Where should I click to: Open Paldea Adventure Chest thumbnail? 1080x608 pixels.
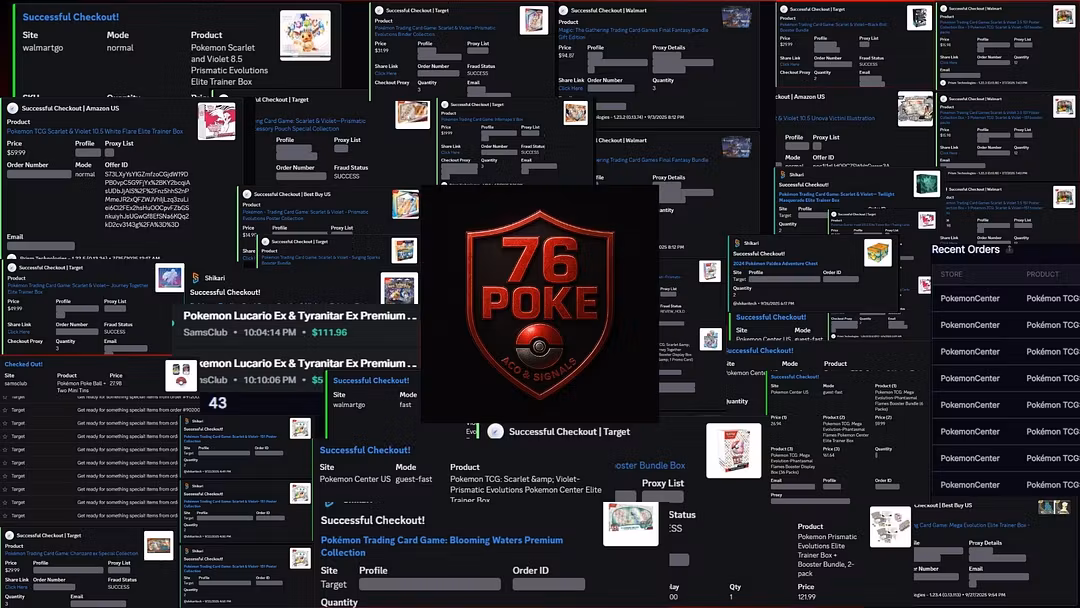878,253
